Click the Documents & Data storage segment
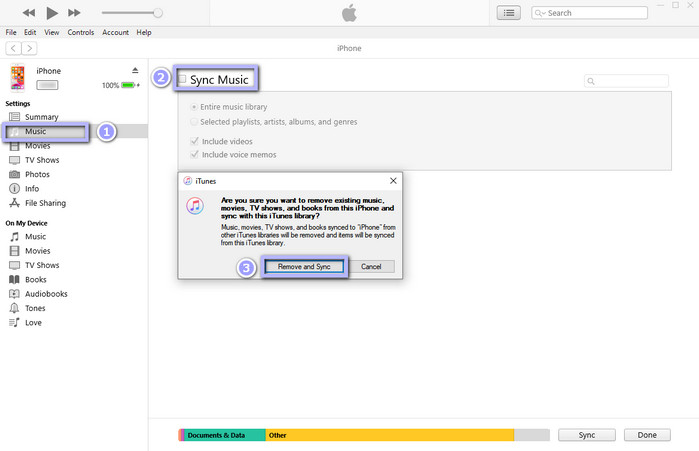The image size is (699, 451). pos(225,435)
